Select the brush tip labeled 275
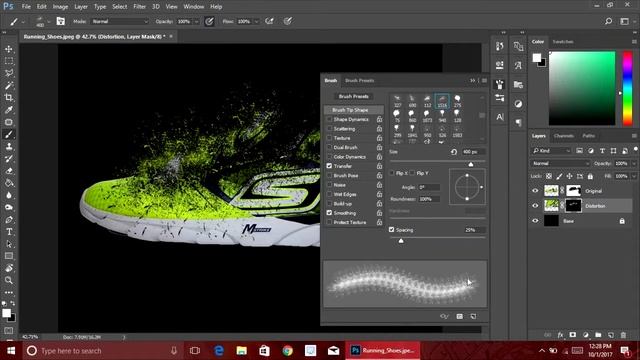The height and width of the screenshot is (360, 640). [x=457, y=101]
